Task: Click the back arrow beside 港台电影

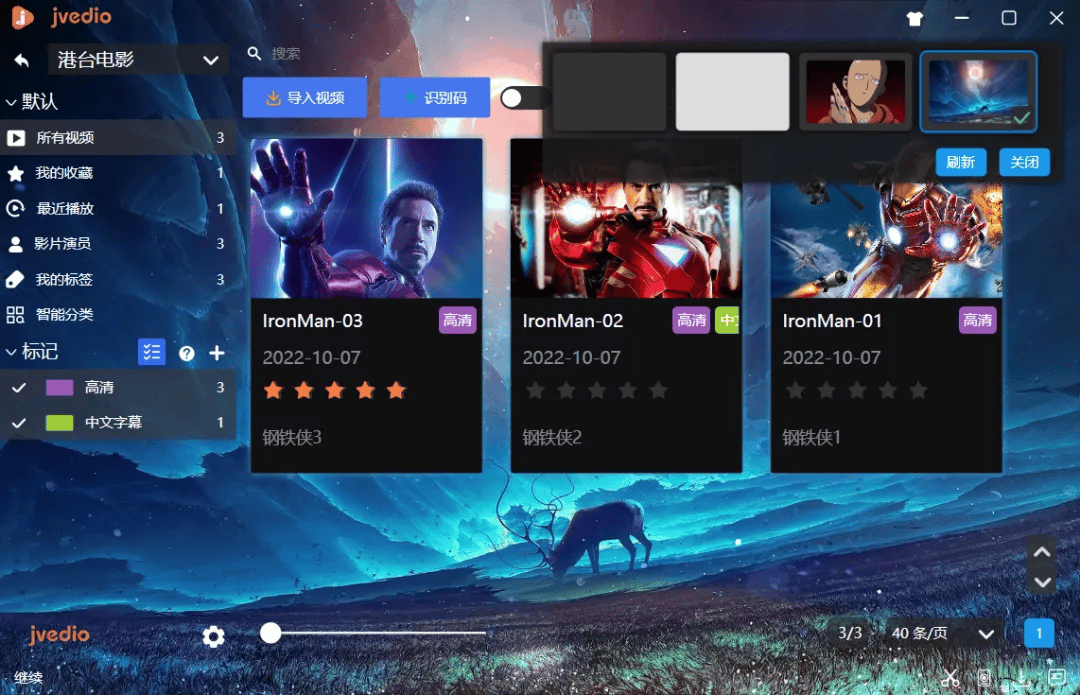Action: point(22,60)
